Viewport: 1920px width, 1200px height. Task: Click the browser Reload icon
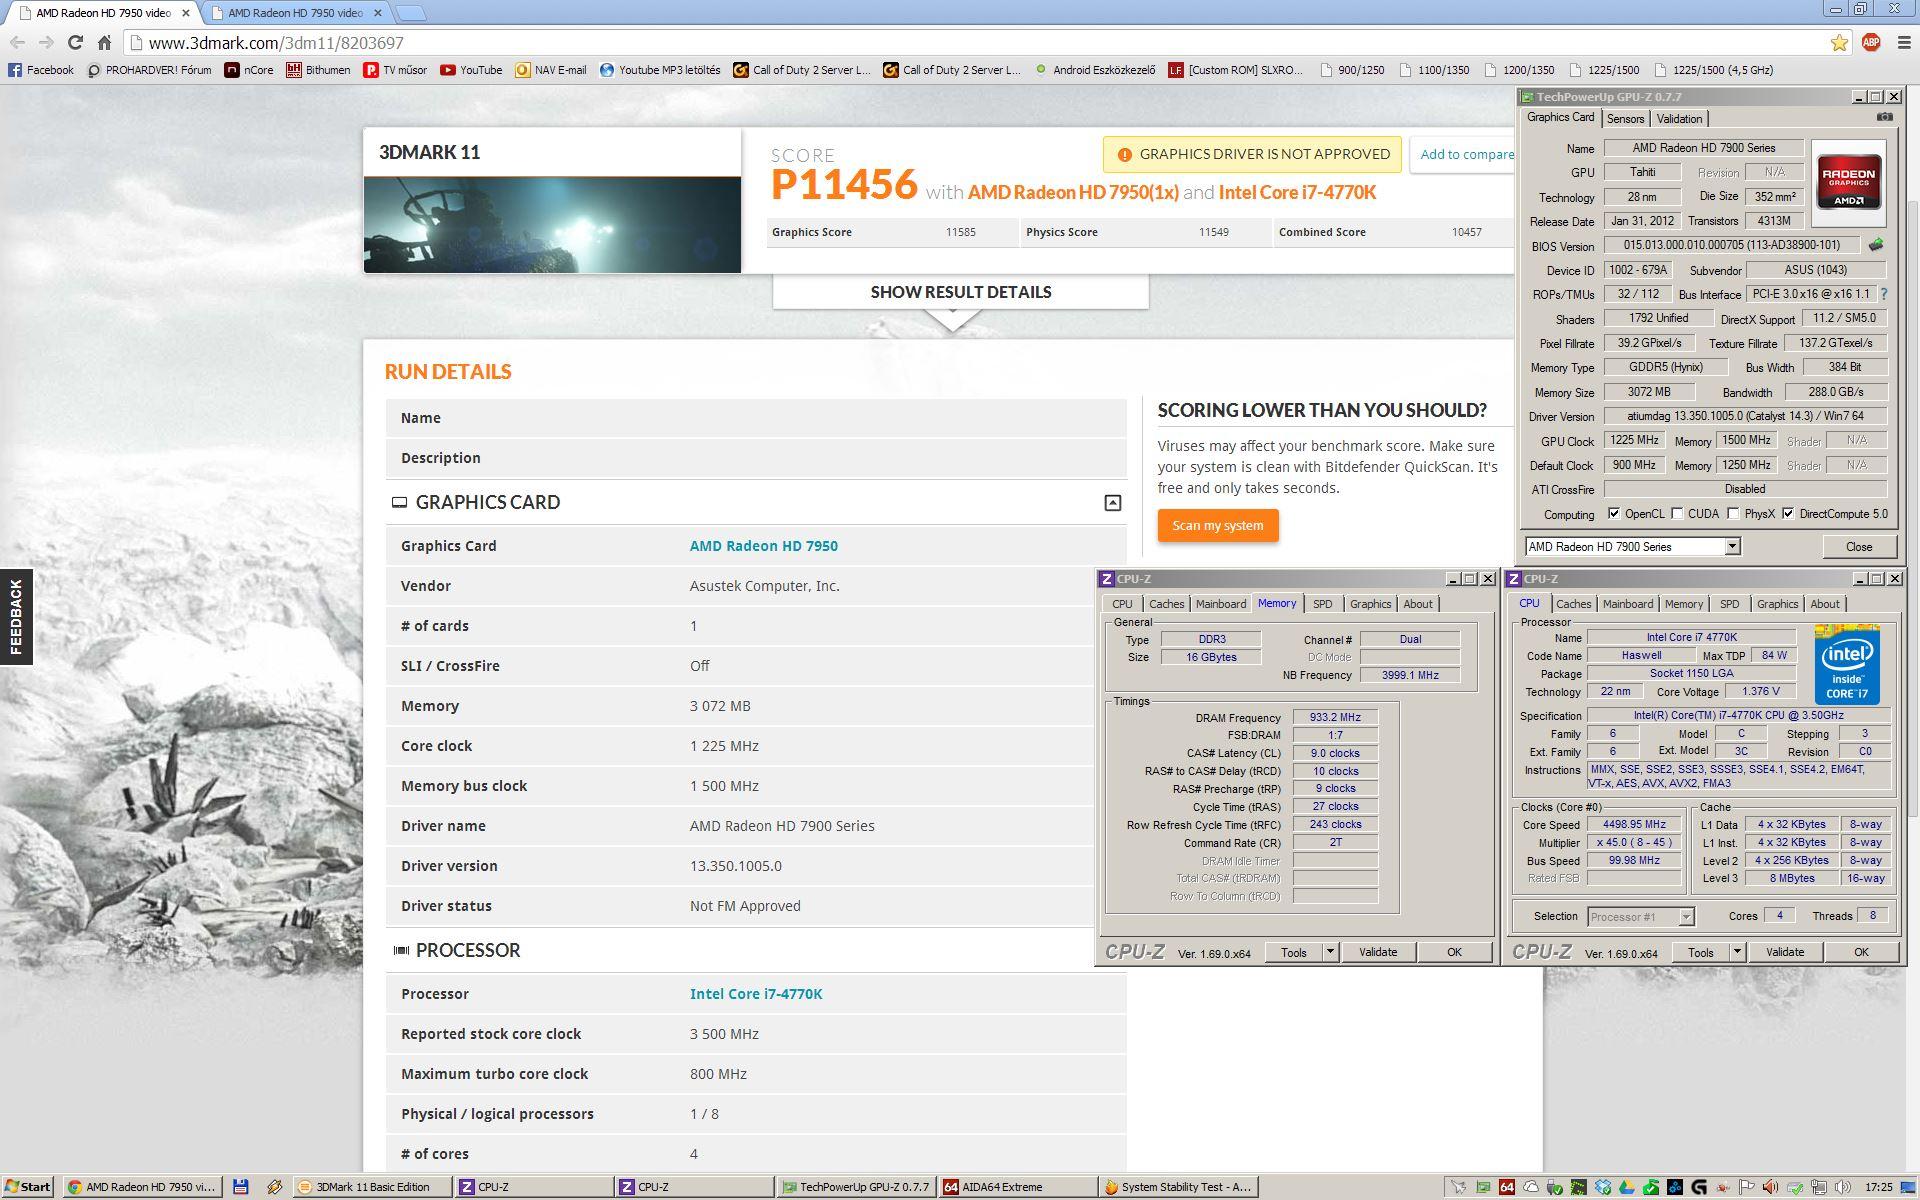click(x=75, y=42)
